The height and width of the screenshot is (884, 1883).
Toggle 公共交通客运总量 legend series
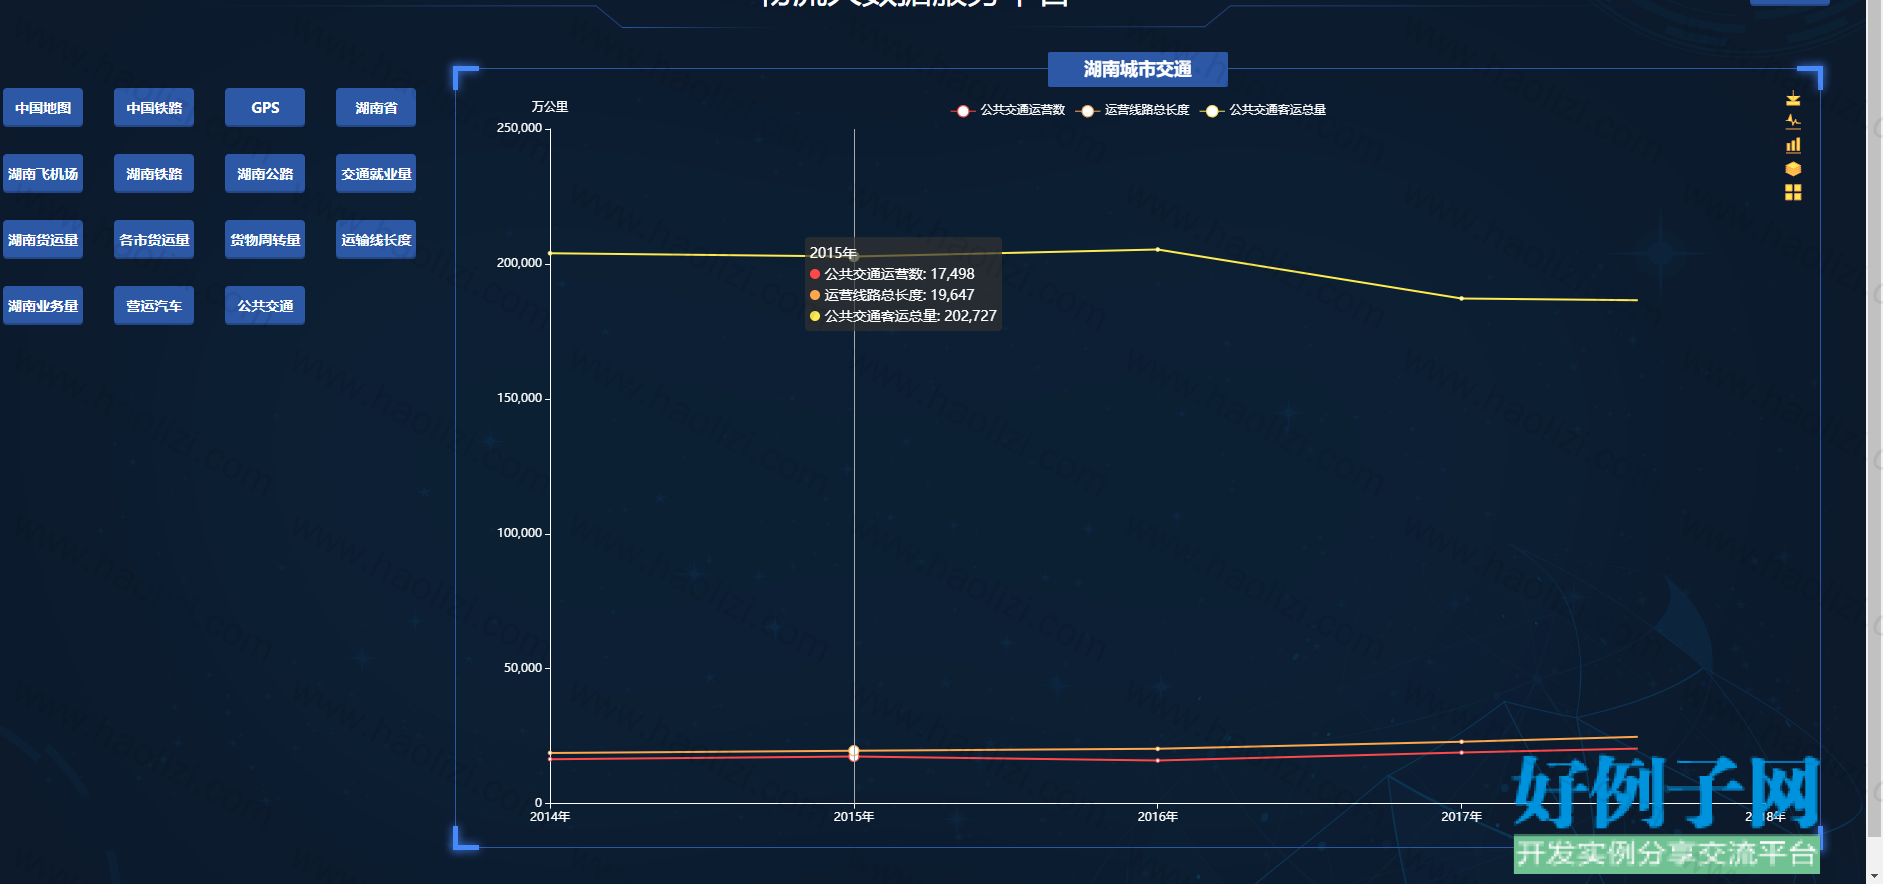pos(1264,110)
